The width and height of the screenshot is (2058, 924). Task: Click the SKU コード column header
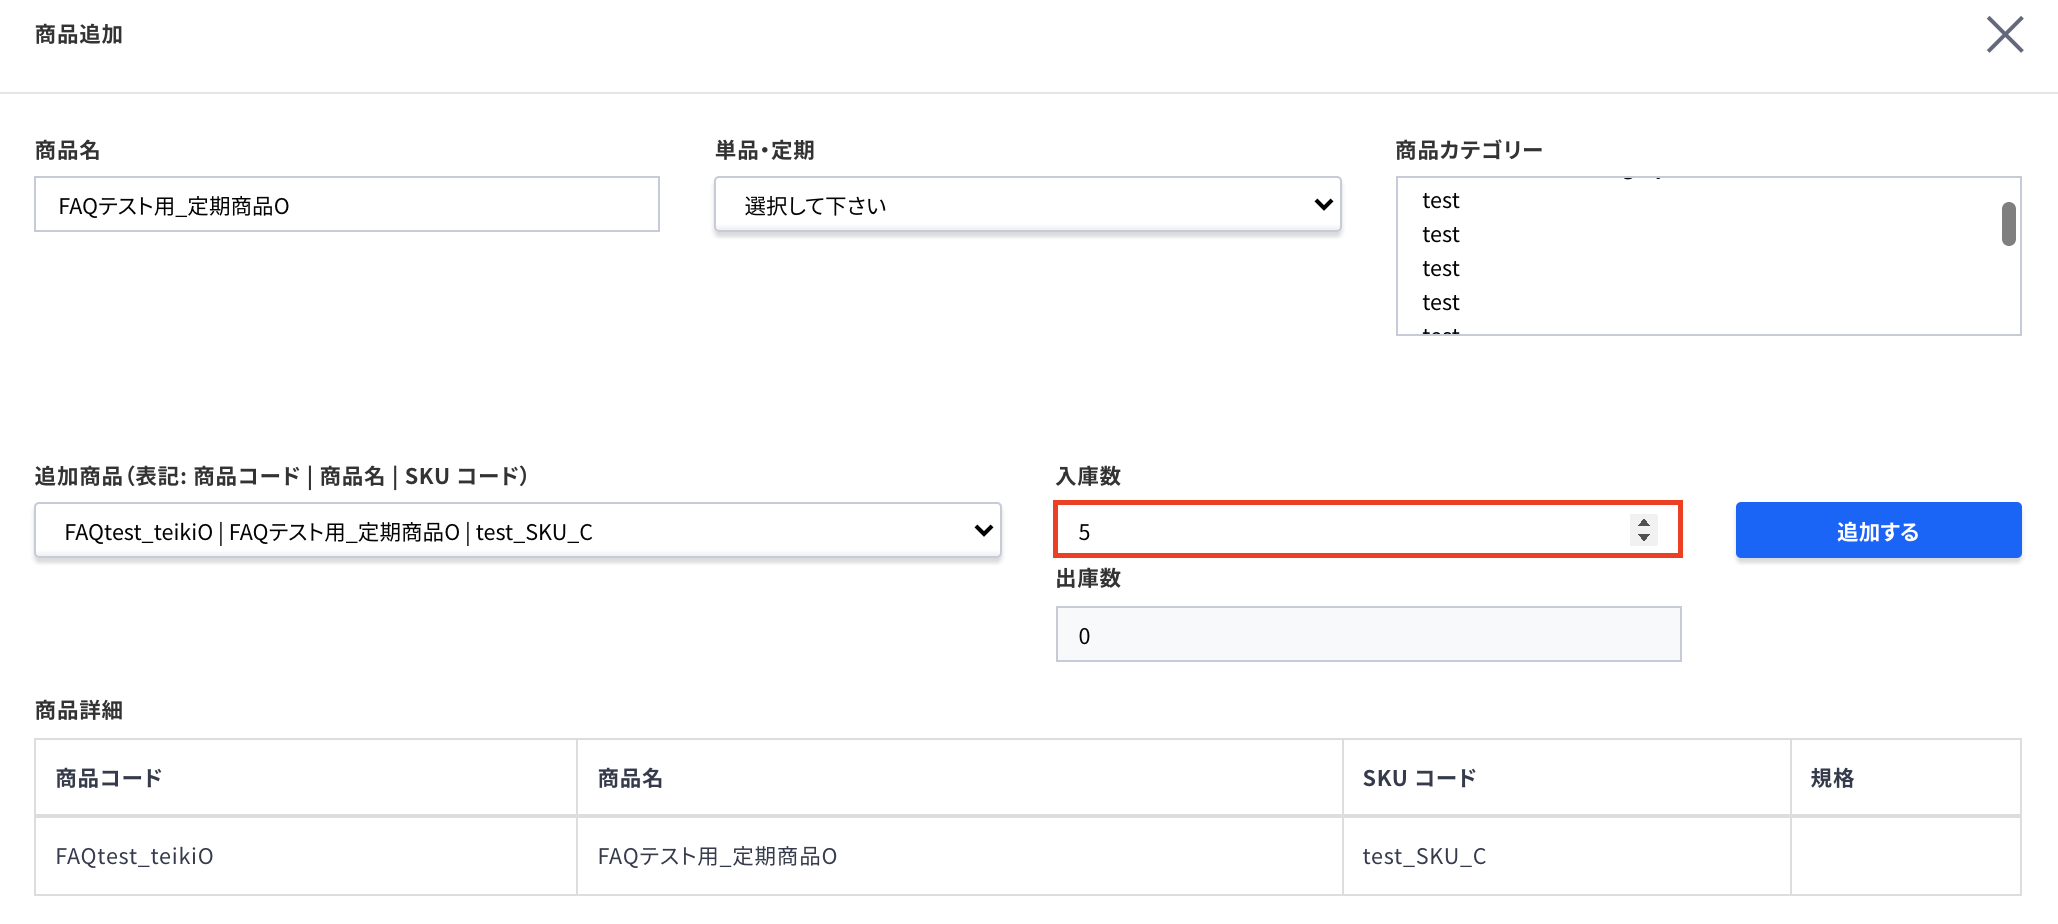1567,778
